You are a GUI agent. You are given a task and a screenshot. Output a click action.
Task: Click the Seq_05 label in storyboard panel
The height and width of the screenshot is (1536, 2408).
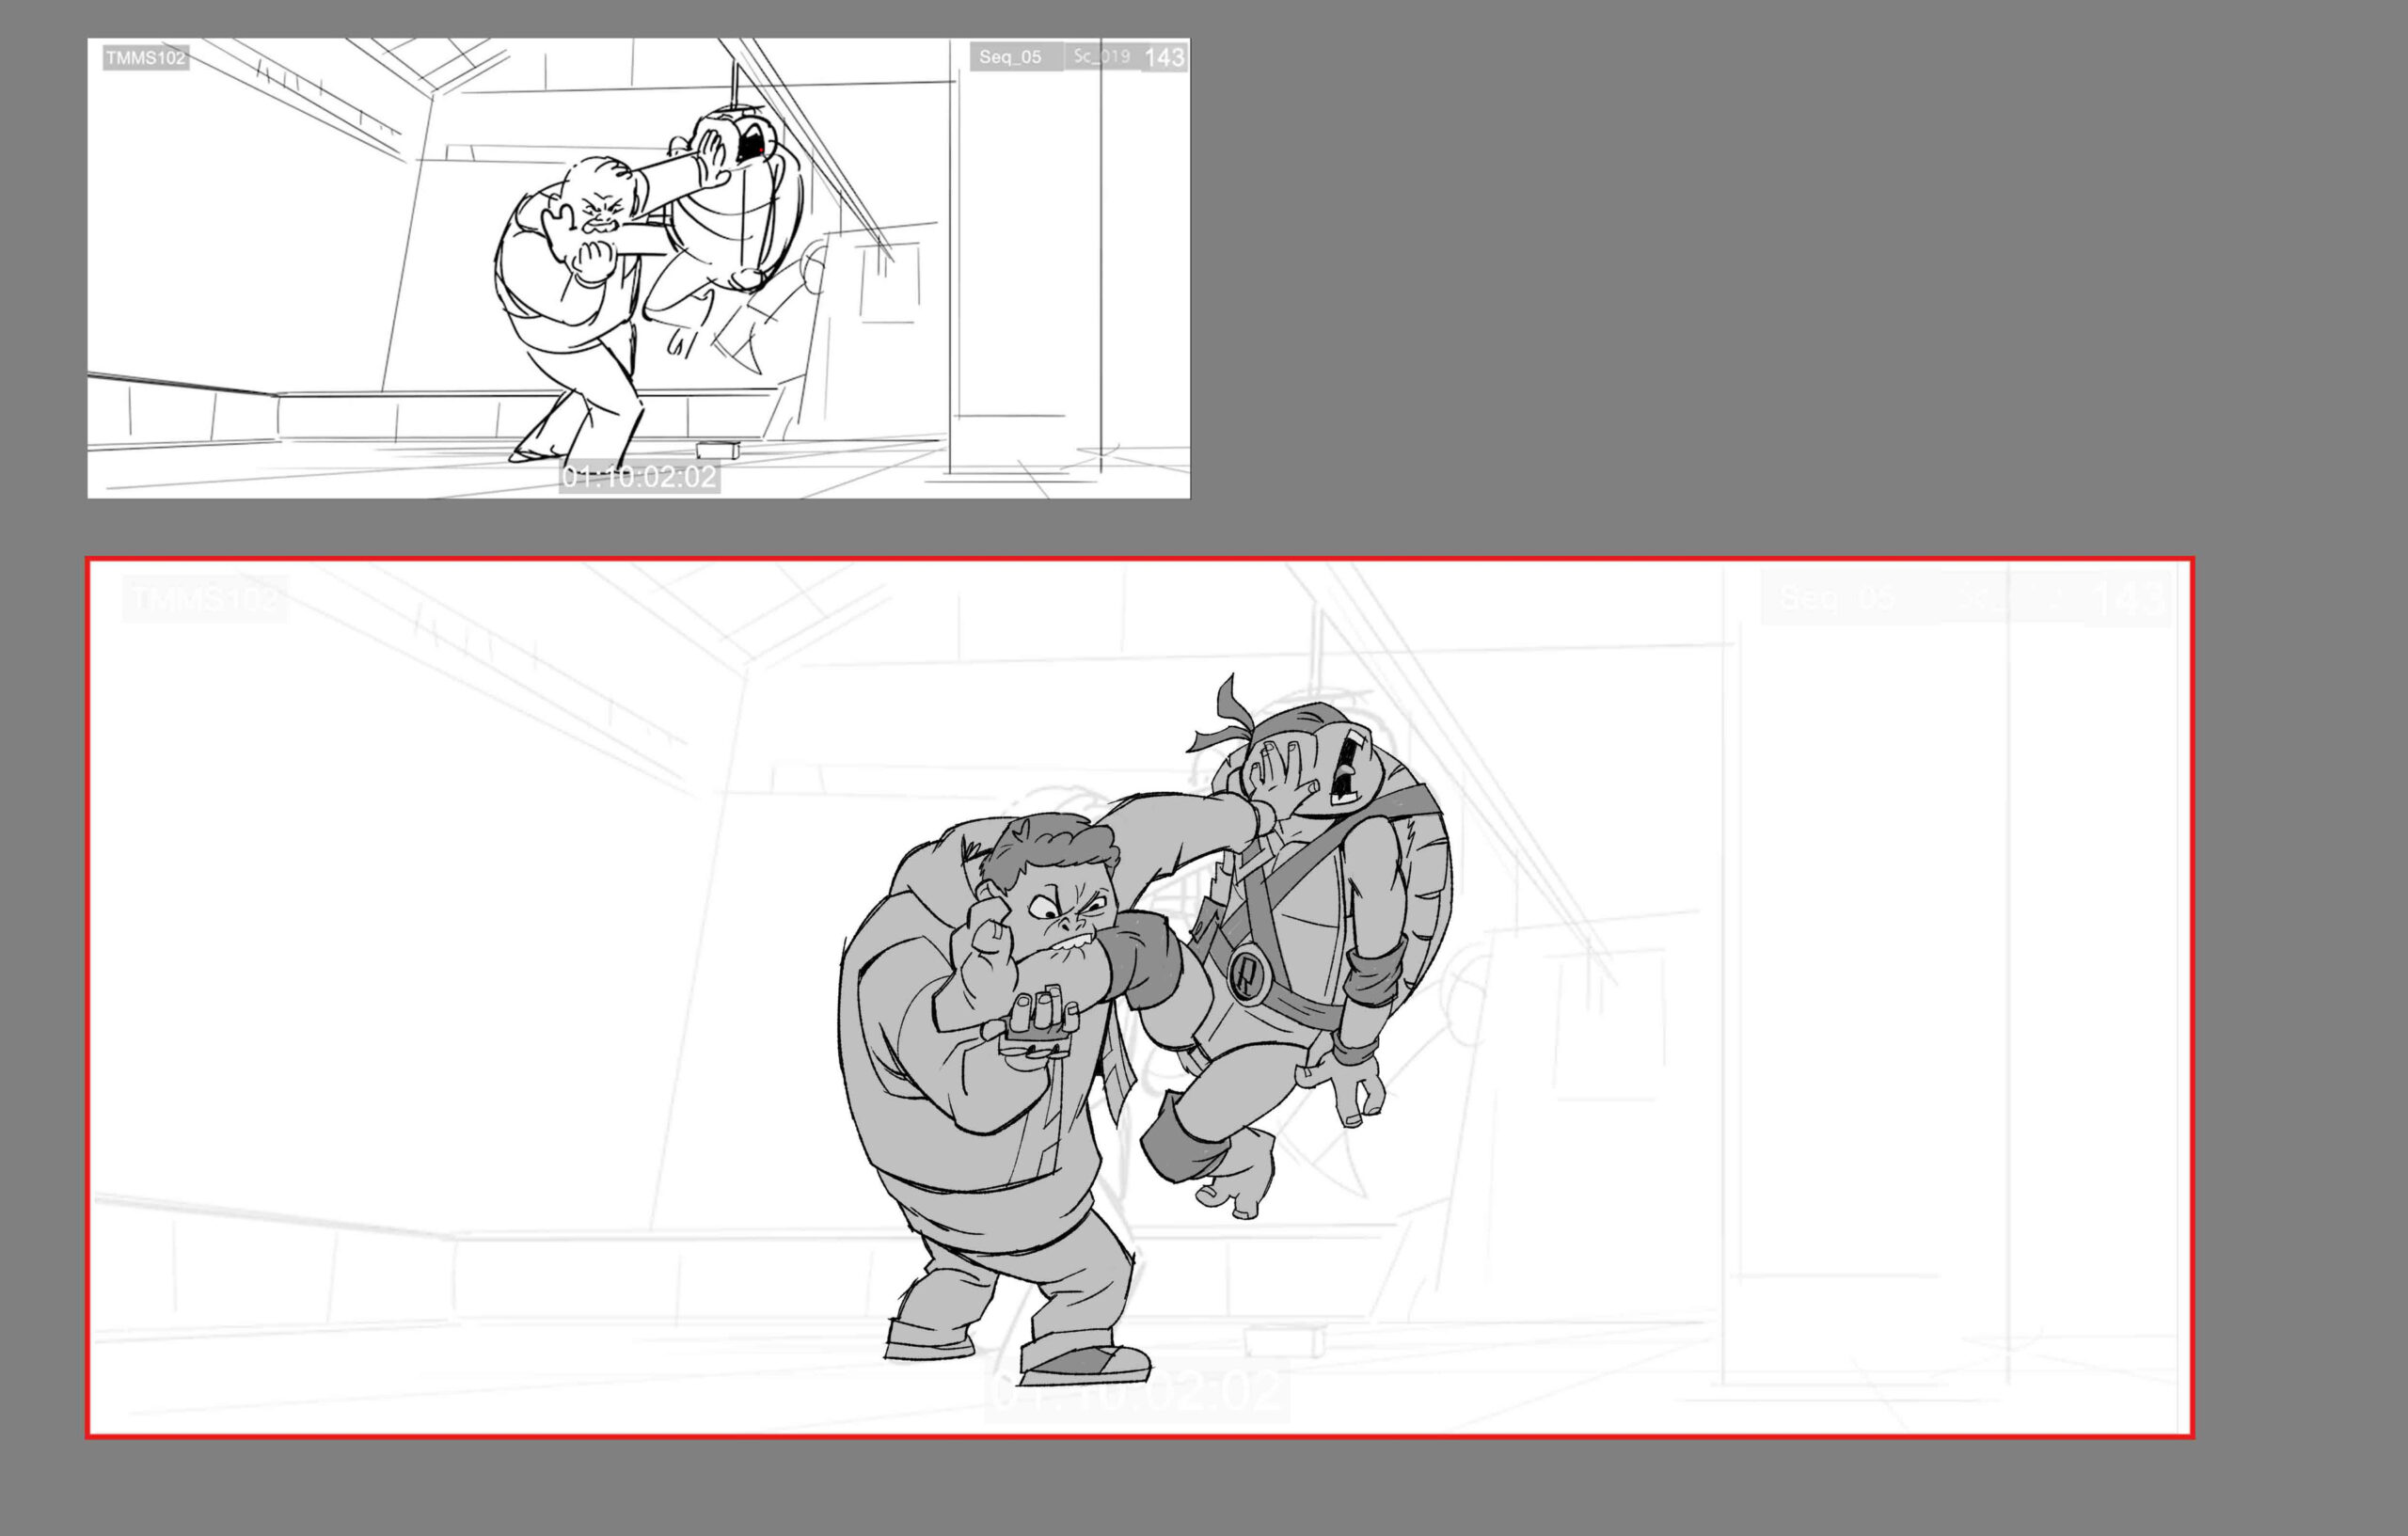click(1010, 57)
